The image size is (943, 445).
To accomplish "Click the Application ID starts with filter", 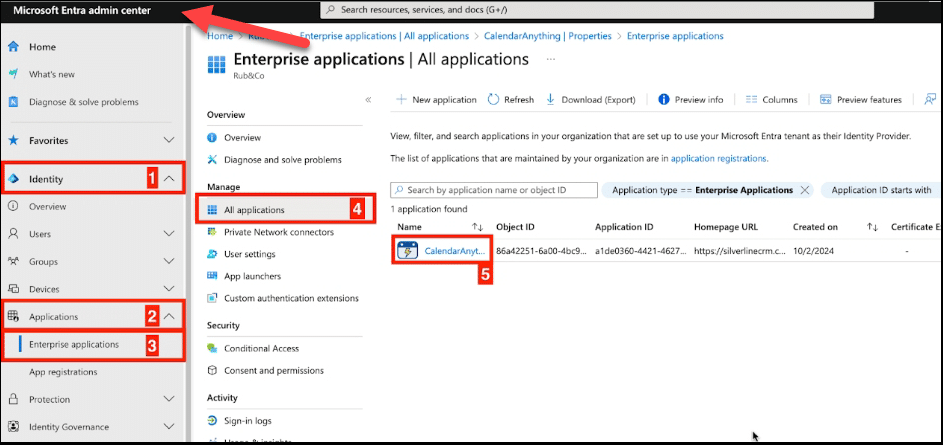I will click(x=881, y=190).
